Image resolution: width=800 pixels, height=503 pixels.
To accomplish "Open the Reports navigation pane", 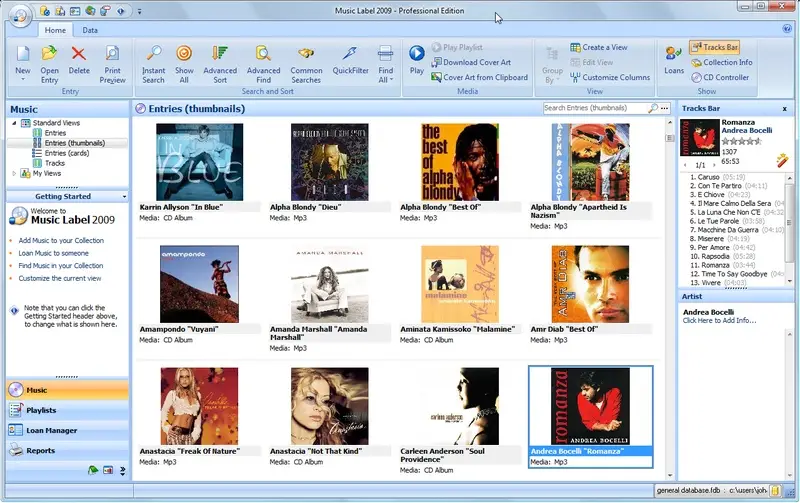I will (67, 450).
